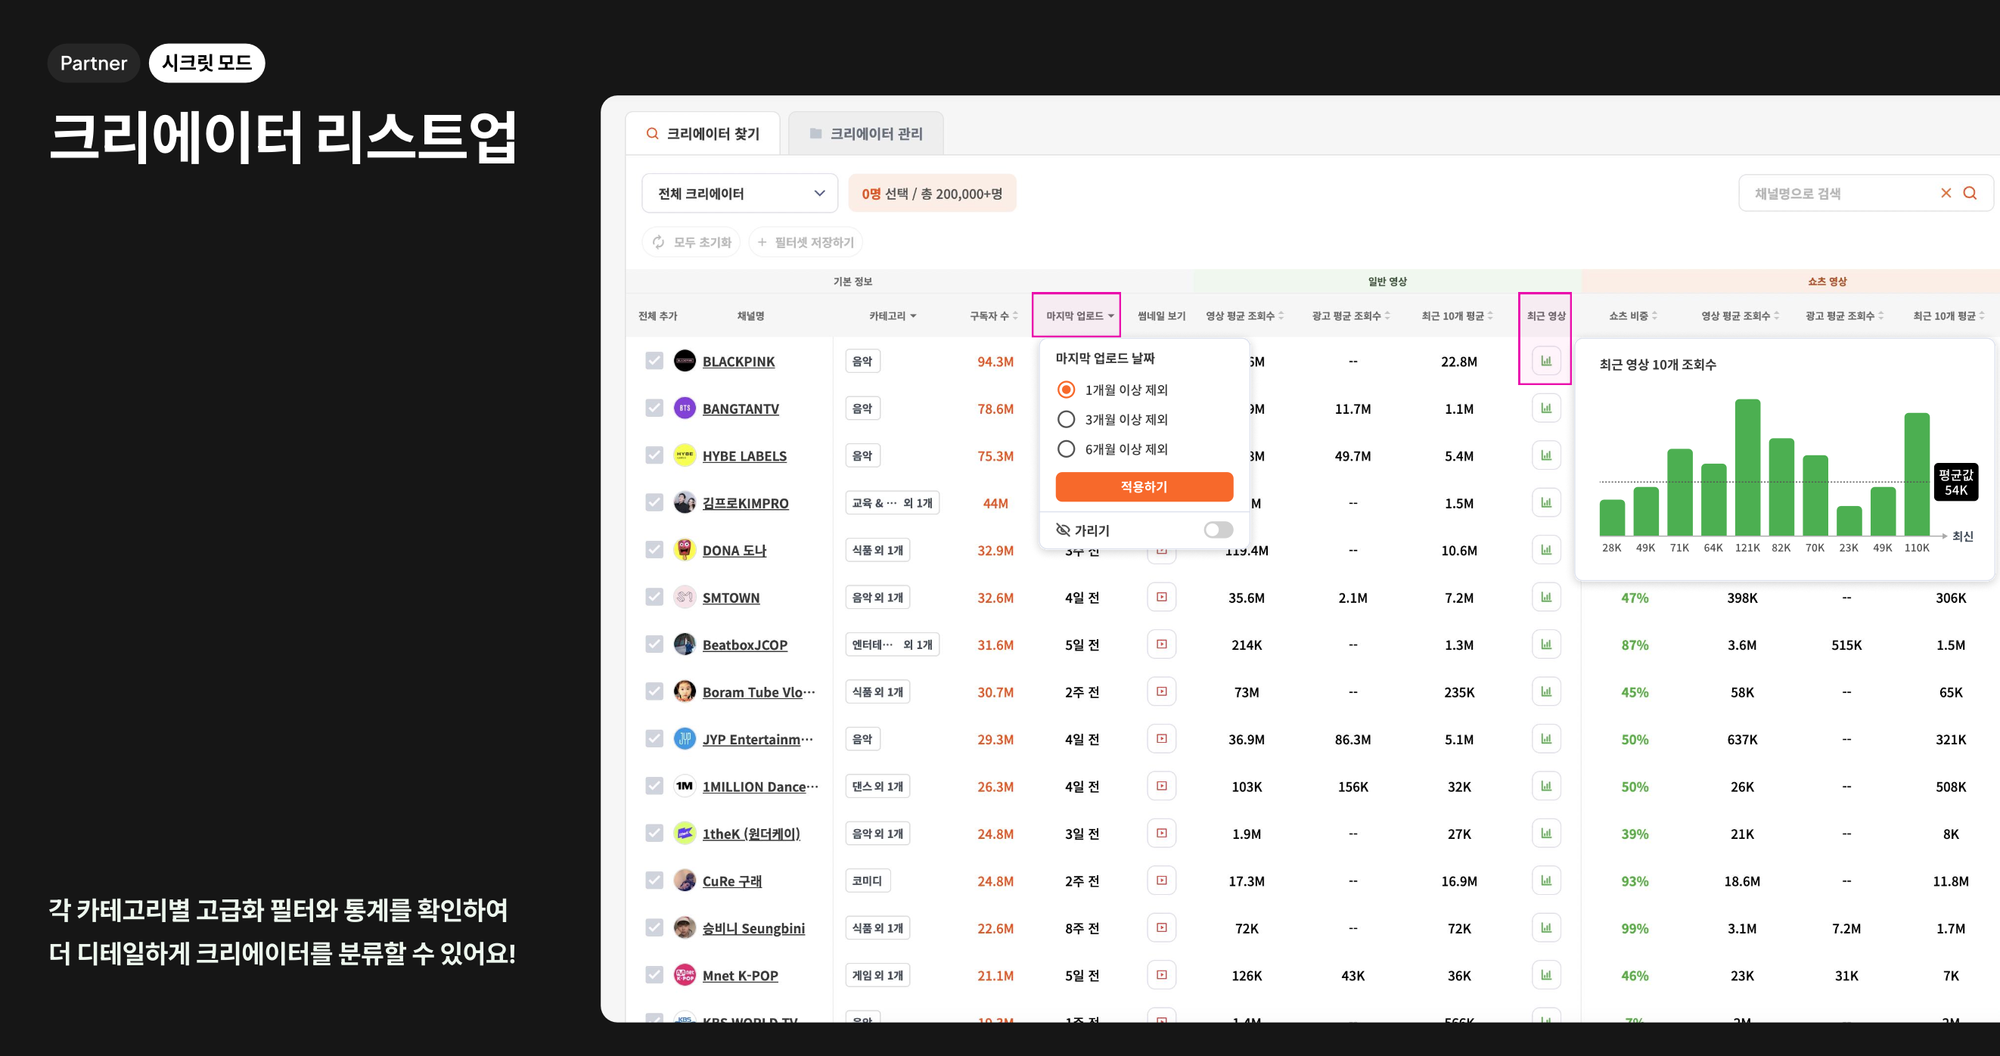
Task: Click the X icon to clear the search field
Action: tap(1946, 193)
